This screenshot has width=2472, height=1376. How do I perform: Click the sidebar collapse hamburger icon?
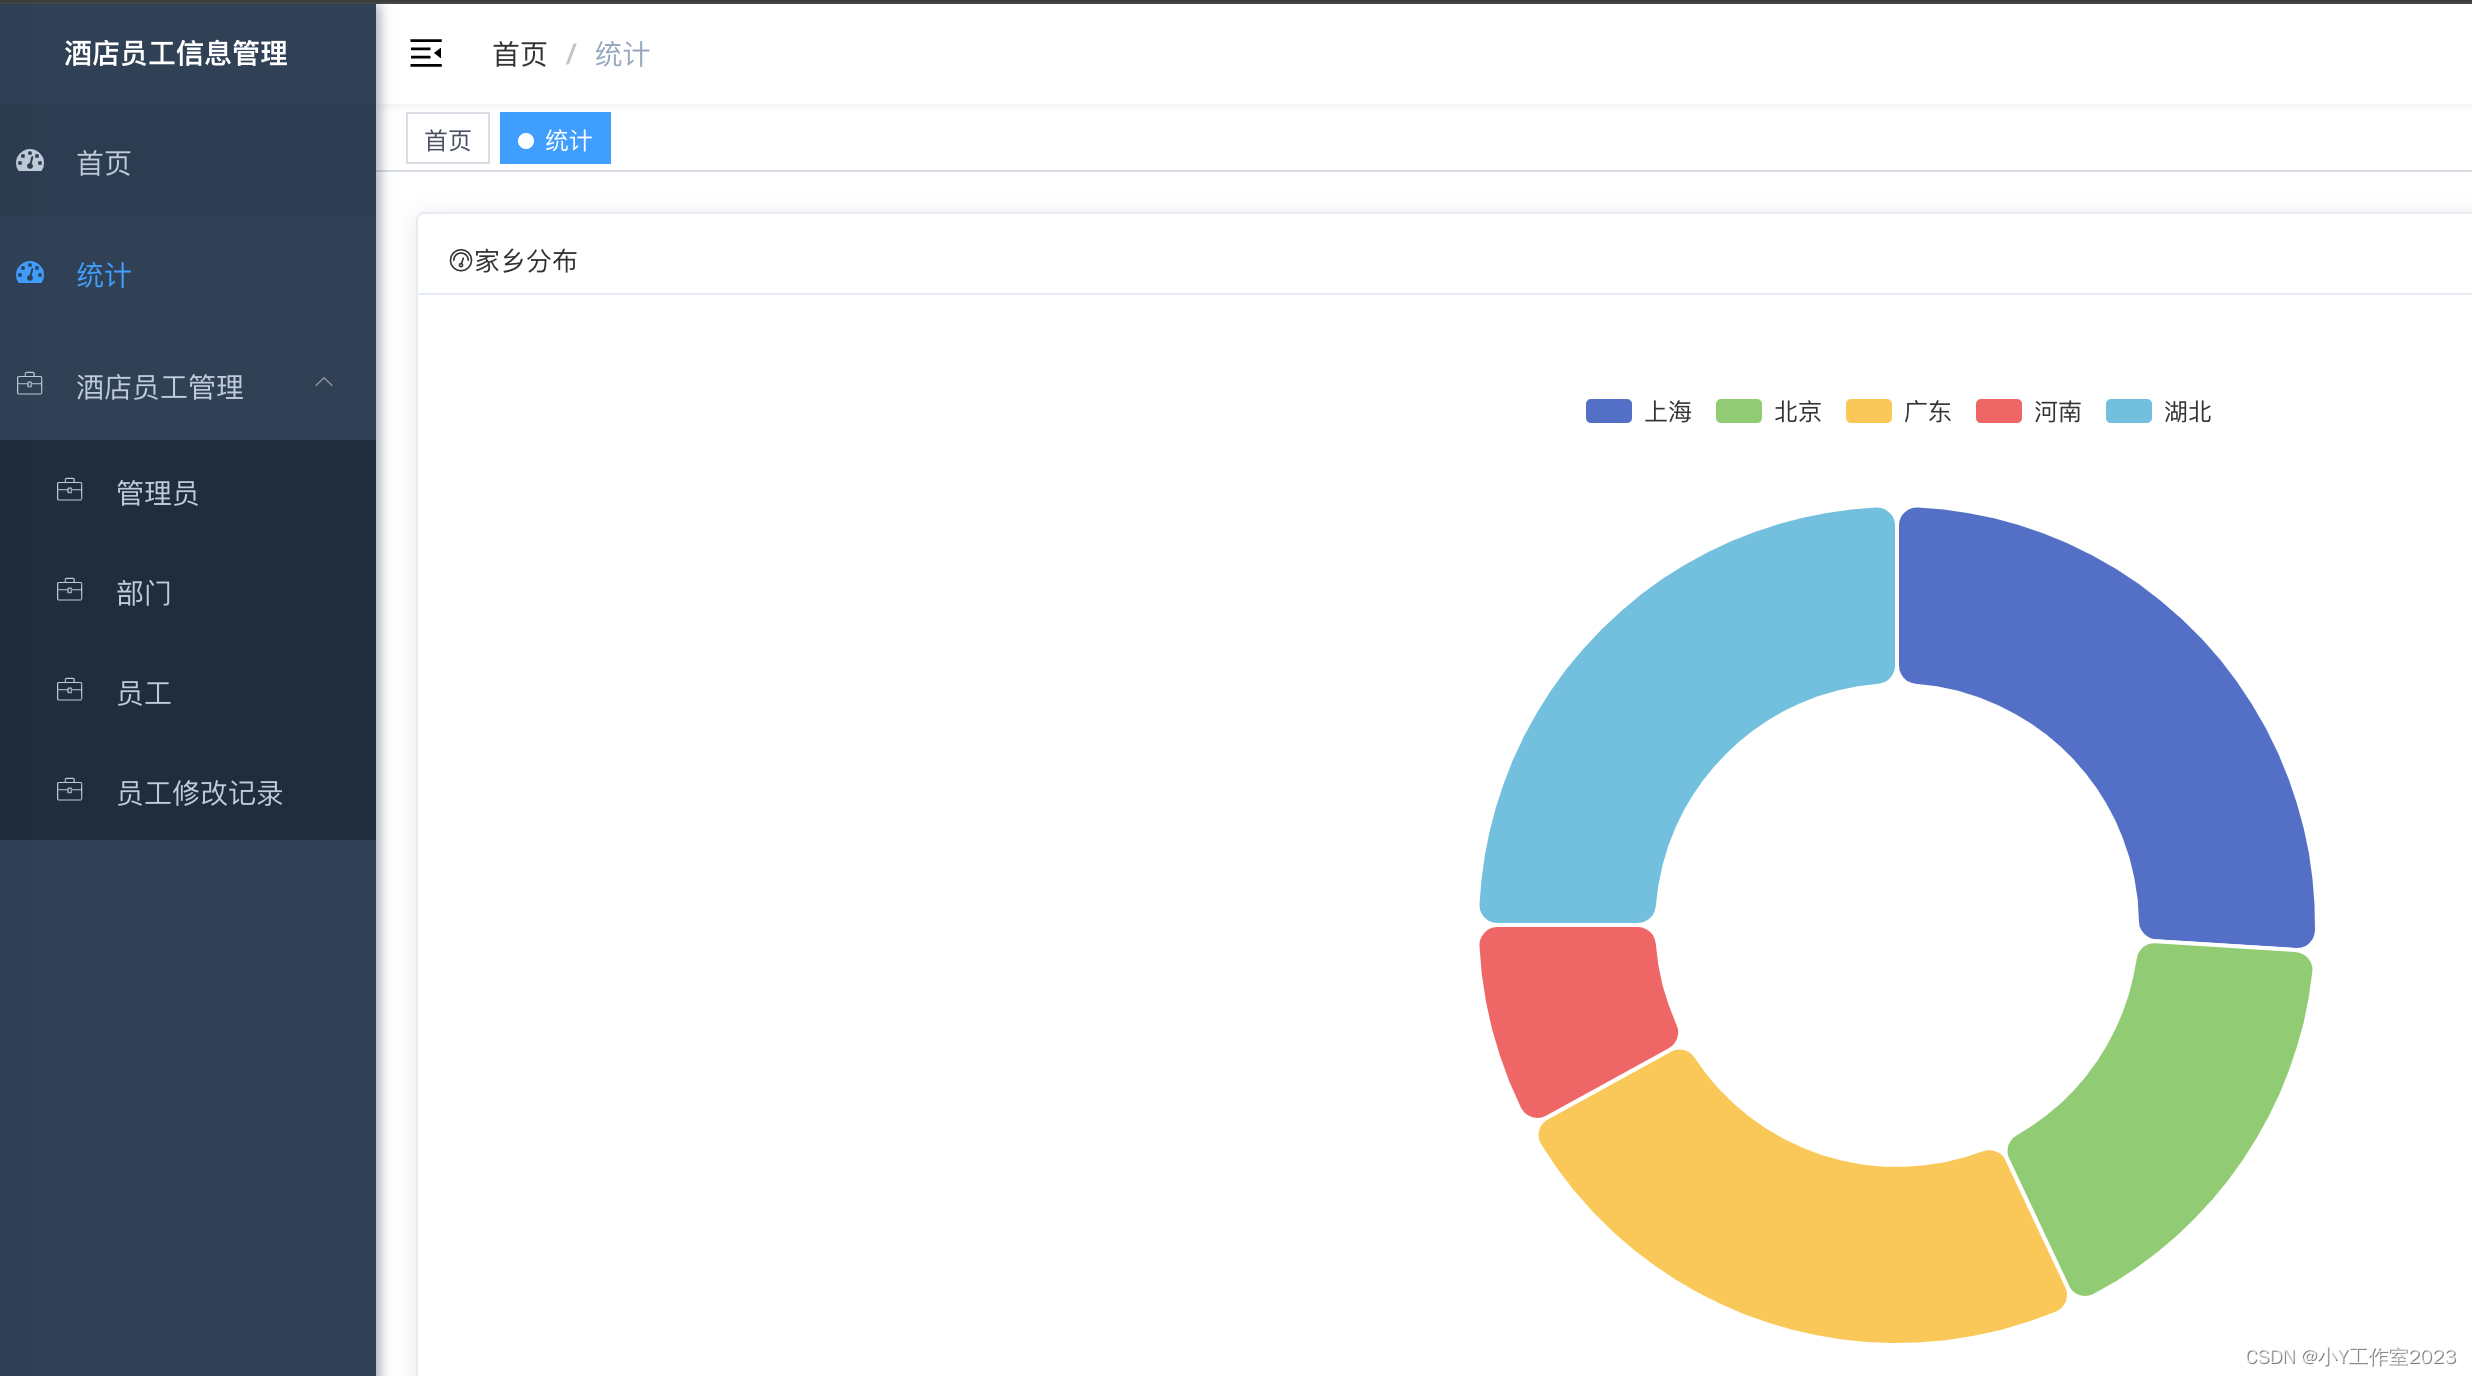pos(426,53)
